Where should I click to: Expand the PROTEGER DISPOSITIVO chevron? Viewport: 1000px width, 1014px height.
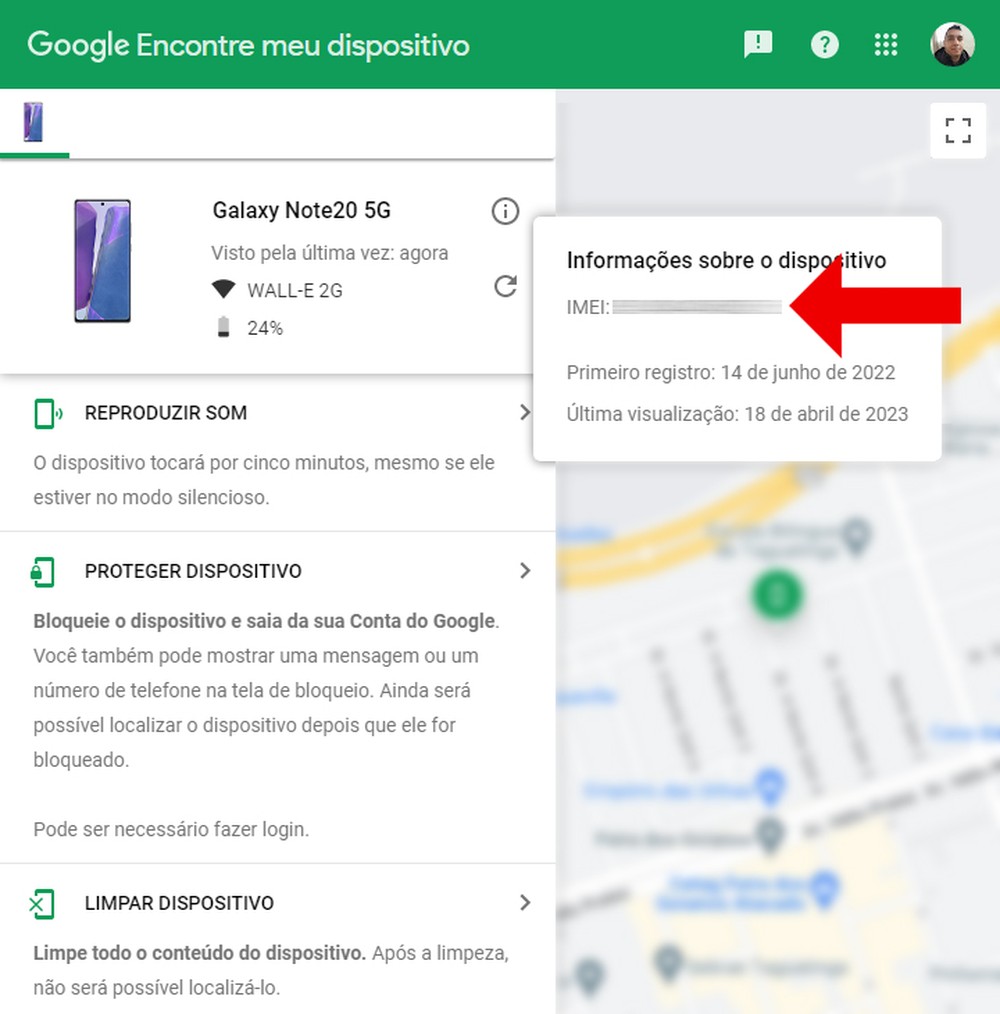525,571
